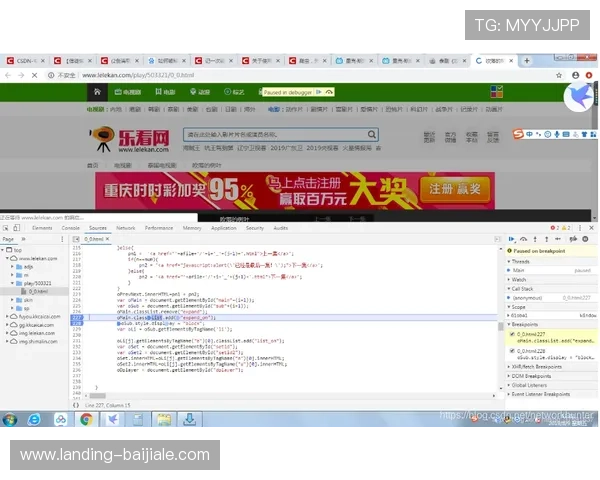Open the Performance tab
The height and width of the screenshot is (480, 600).
point(159,228)
